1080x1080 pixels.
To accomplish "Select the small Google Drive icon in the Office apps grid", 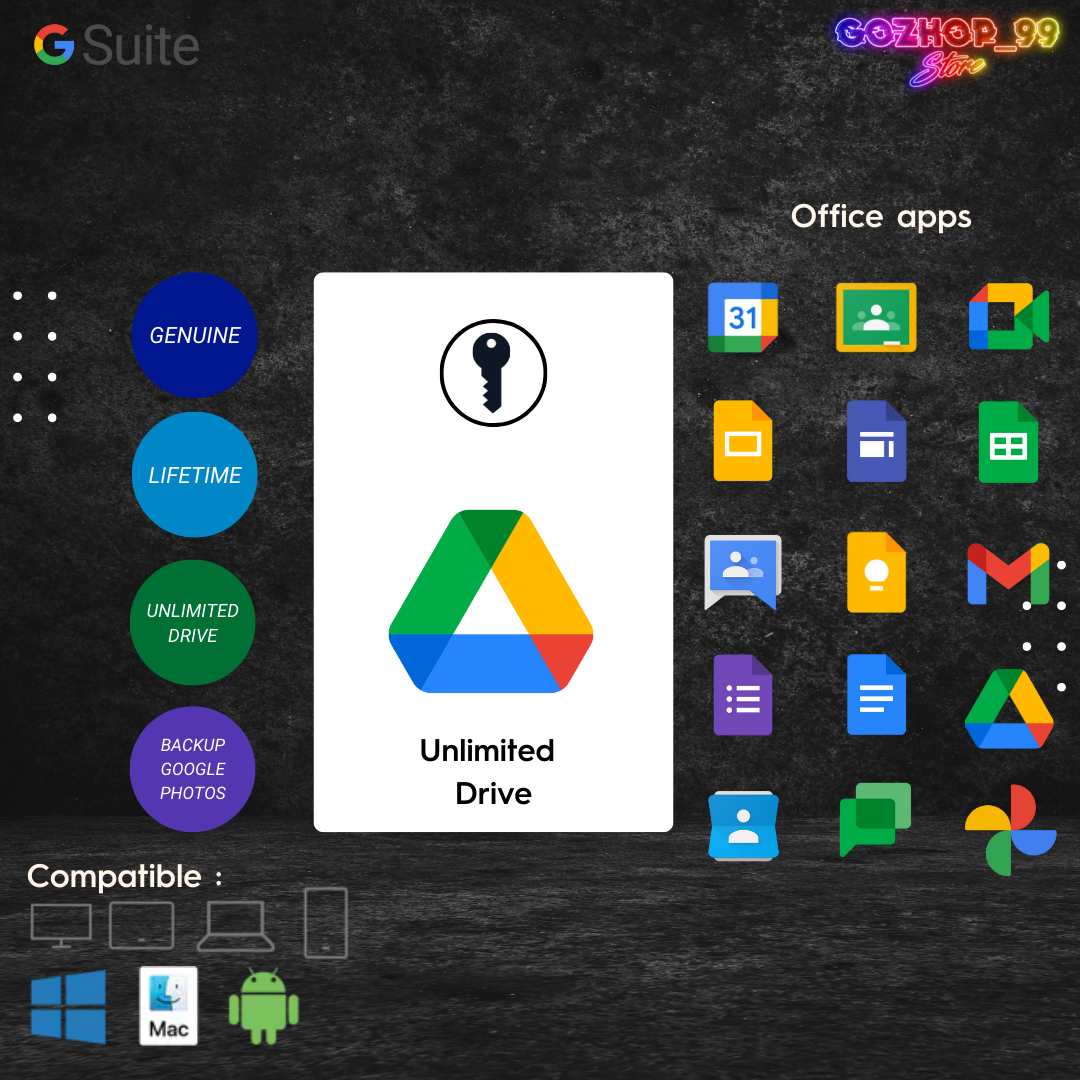I will 1009,708.
